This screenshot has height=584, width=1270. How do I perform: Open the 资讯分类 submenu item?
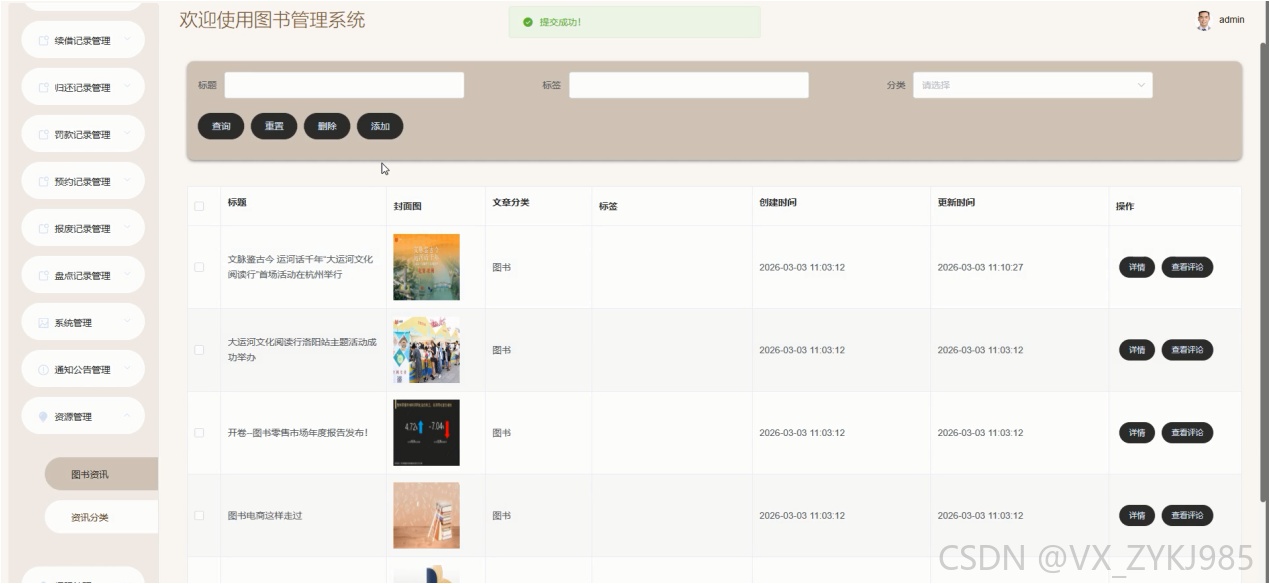click(x=100, y=518)
